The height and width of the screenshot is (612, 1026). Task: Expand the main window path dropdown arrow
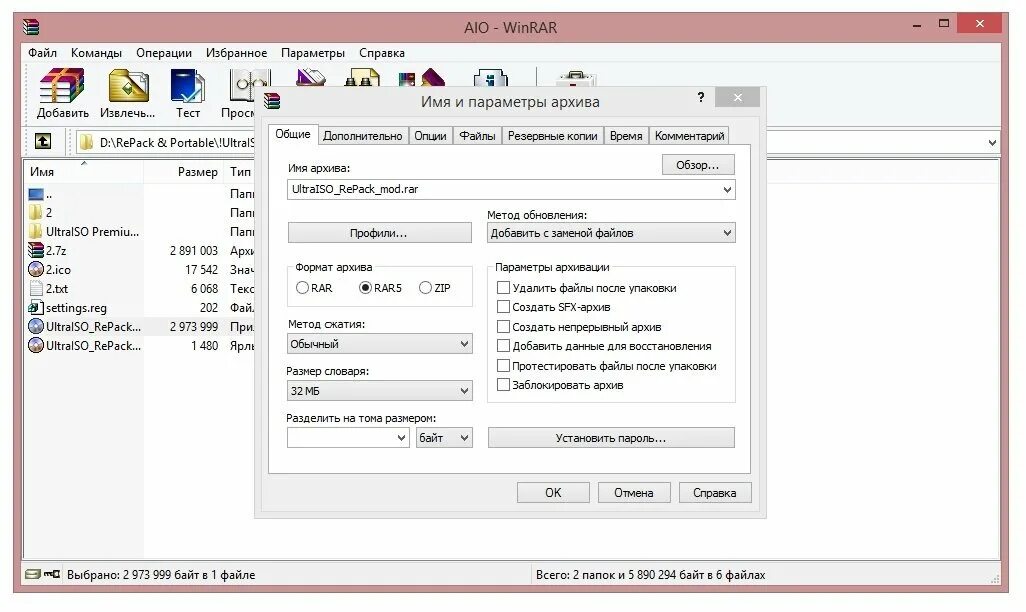coord(992,143)
